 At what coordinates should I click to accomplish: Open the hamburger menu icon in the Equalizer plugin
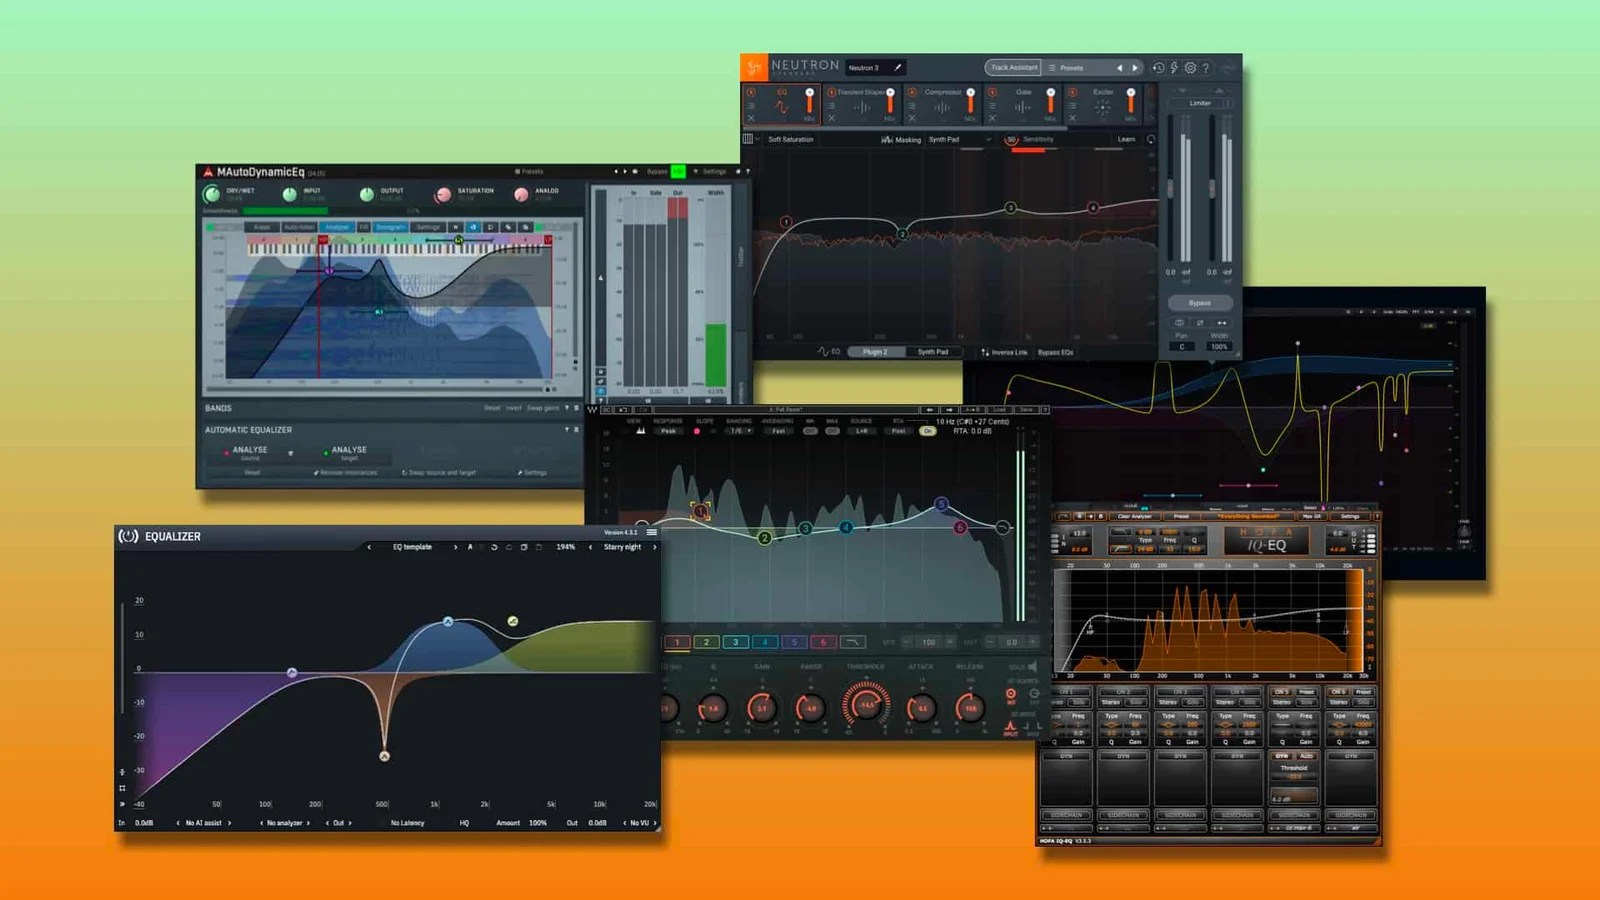pyautogui.click(x=650, y=534)
